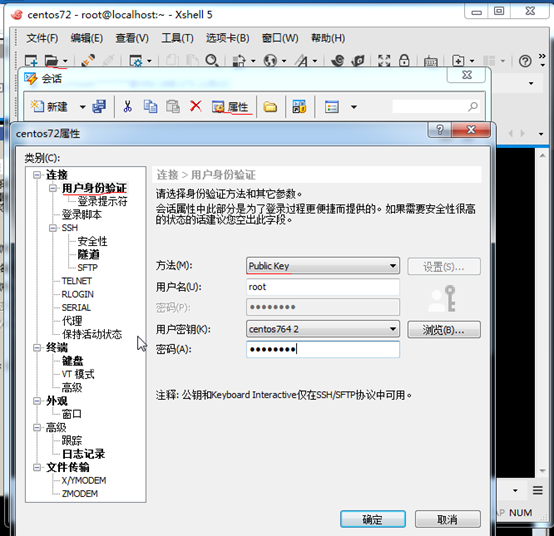Open the 窗口(W) menu
This screenshot has height=536, width=554.
[x=280, y=38]
